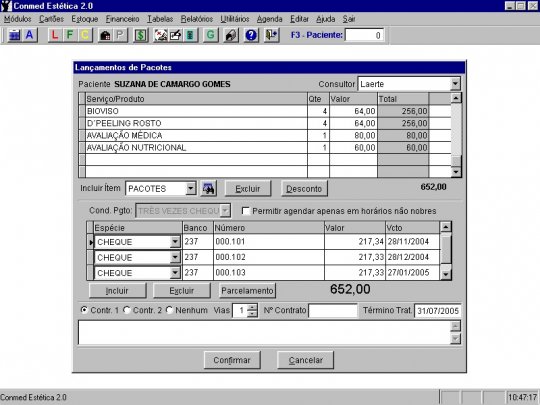Select the Contr. 2 radio button

126,310
